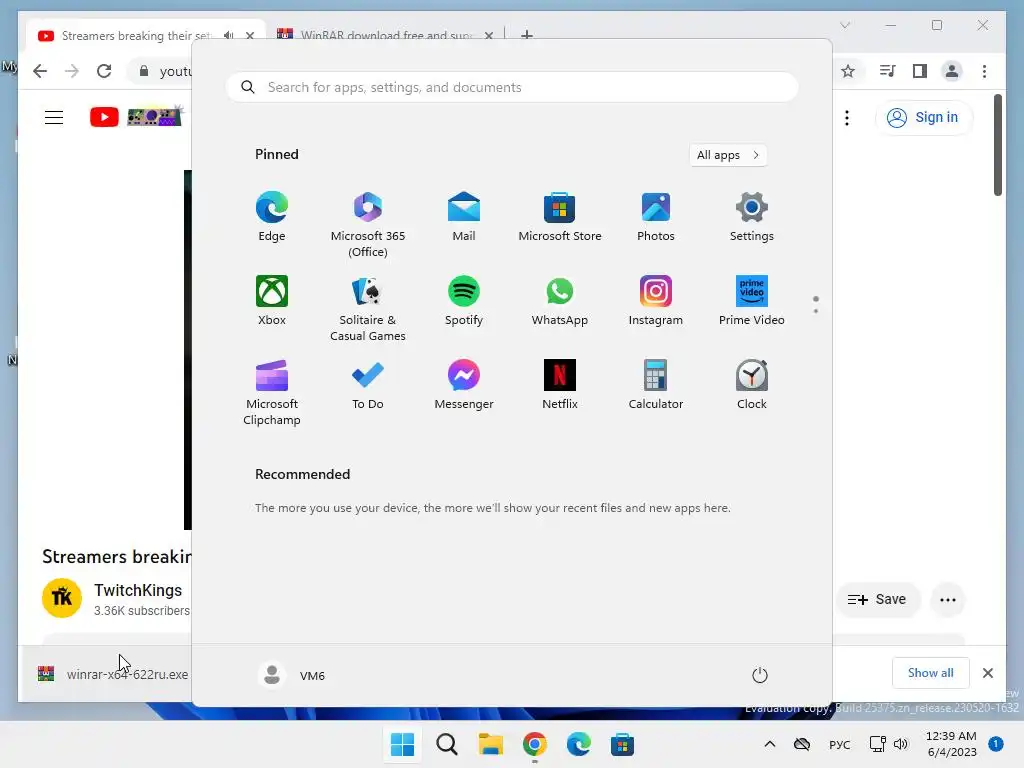The width and height of the screenshot is (1024, 768).
Task: Open Microsoft Store from the taskbar
Action: [x=622, y=744]
